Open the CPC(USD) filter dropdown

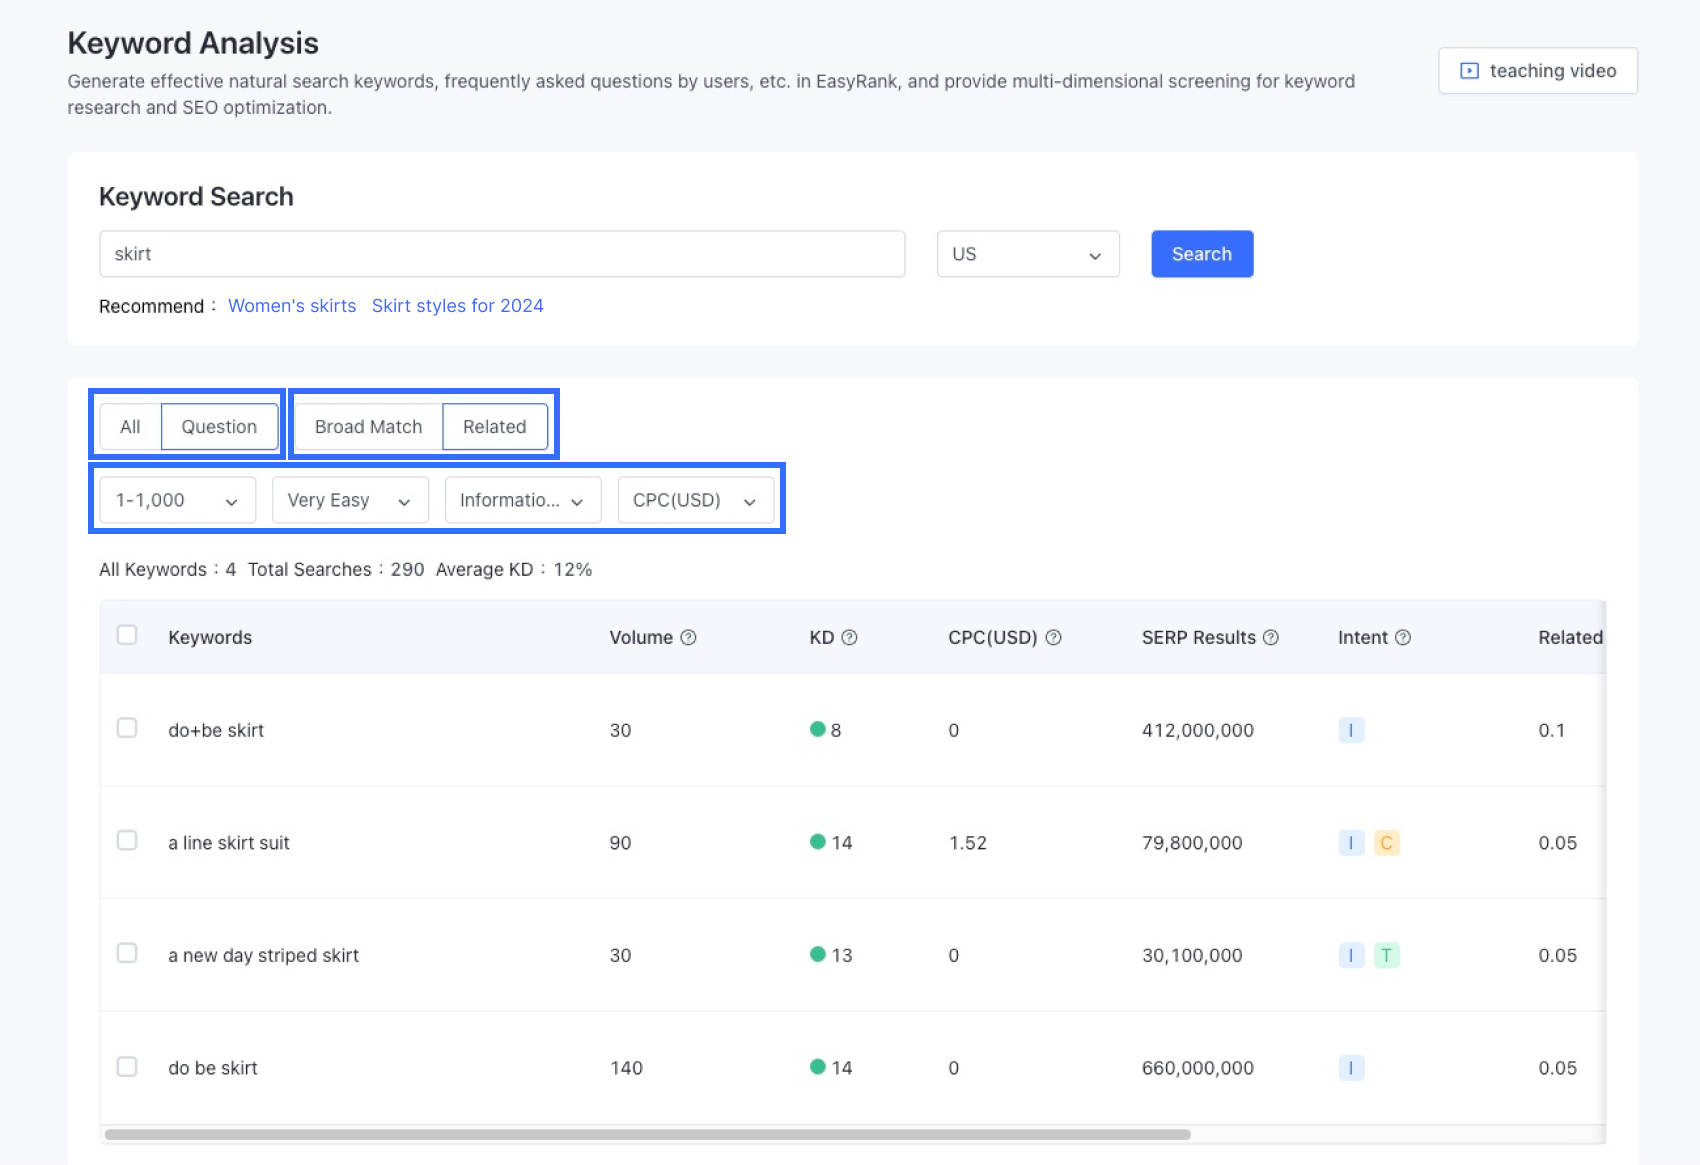[x=696, y=500]
